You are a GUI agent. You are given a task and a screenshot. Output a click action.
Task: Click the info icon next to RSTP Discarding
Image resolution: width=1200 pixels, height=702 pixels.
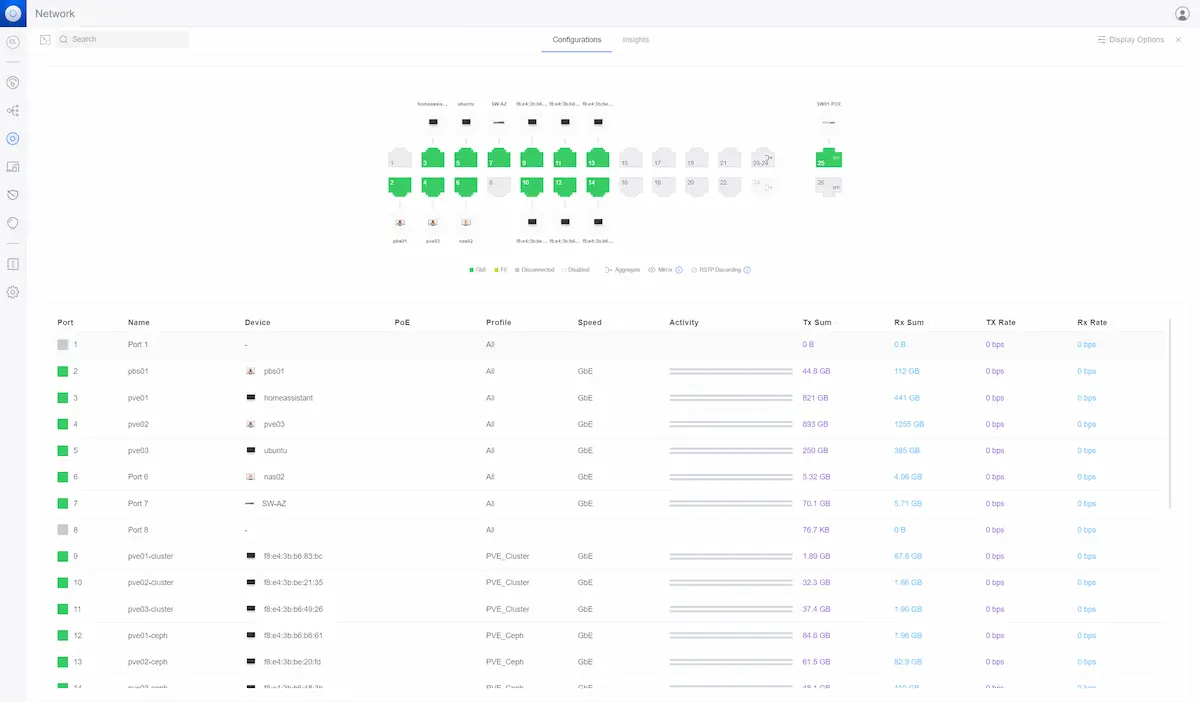click(x=747, y=270)
